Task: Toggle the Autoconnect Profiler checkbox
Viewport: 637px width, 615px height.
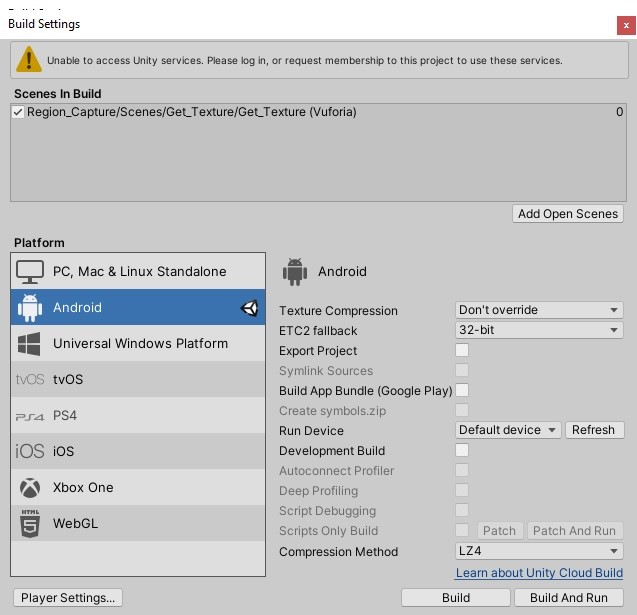Action: click(x=462, y=470)
